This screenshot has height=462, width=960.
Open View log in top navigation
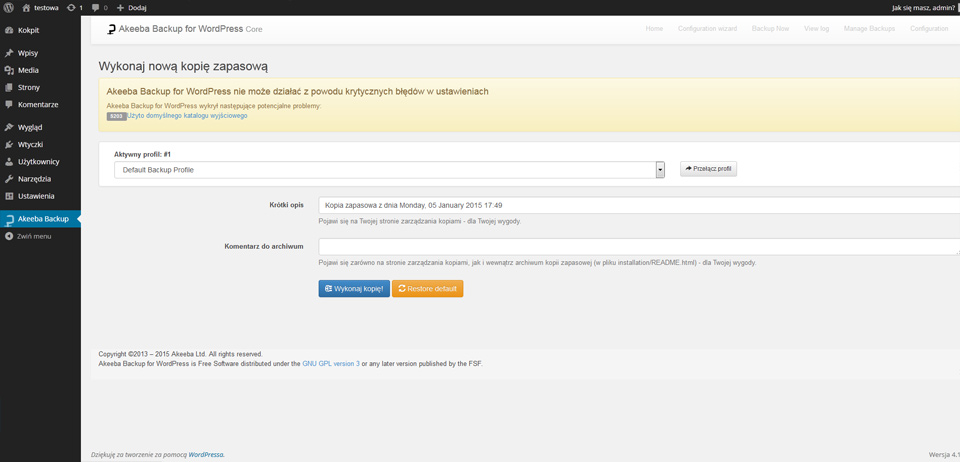tap(816, 29)
